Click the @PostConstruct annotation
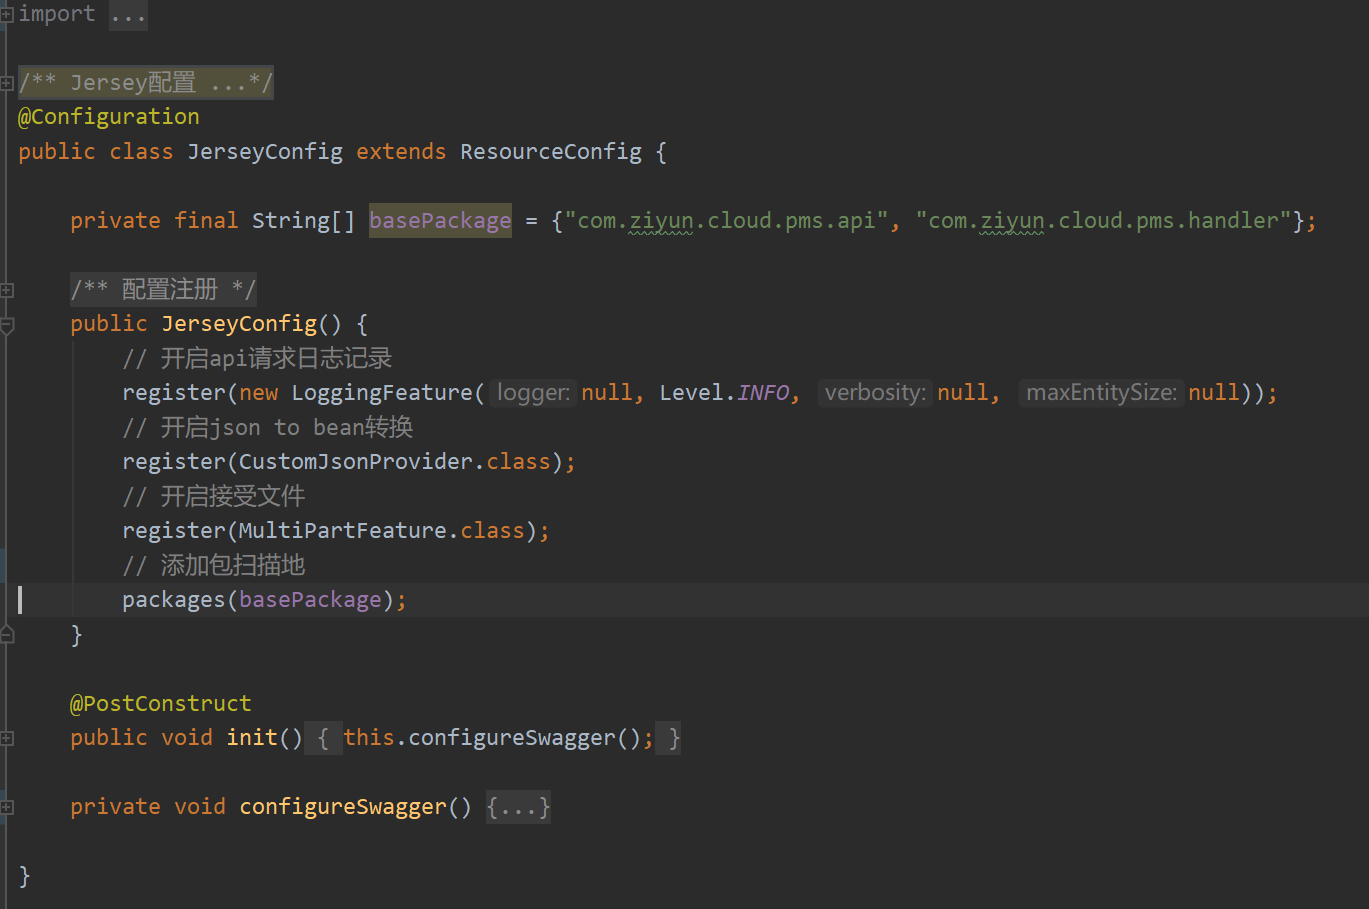The image size is (1369, 909). [161, 704]
